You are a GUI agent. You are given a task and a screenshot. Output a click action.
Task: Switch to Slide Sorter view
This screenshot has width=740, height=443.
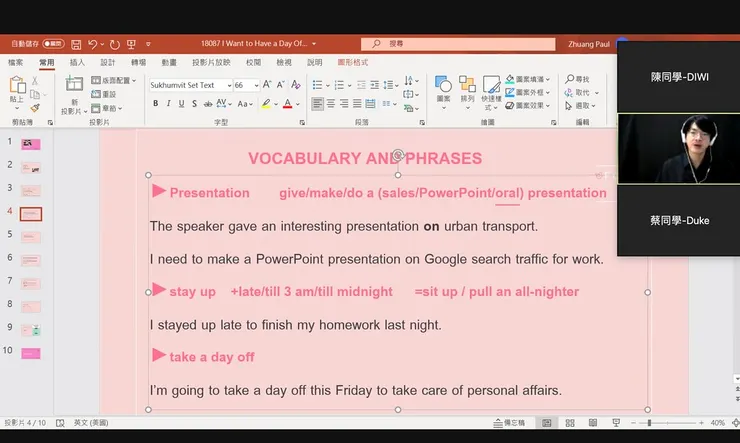(570, 423)
